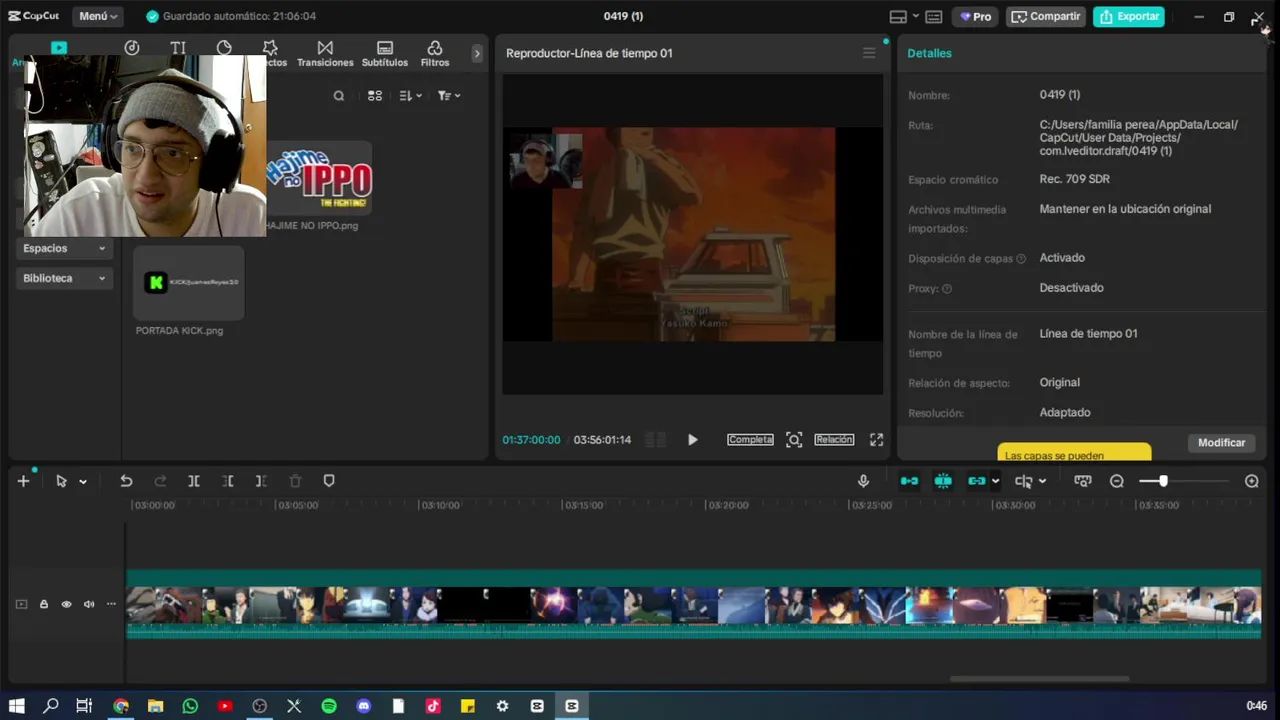Toggle preview axis split cursor icon
This screenshot has height=720, width=1280.
1024,481
